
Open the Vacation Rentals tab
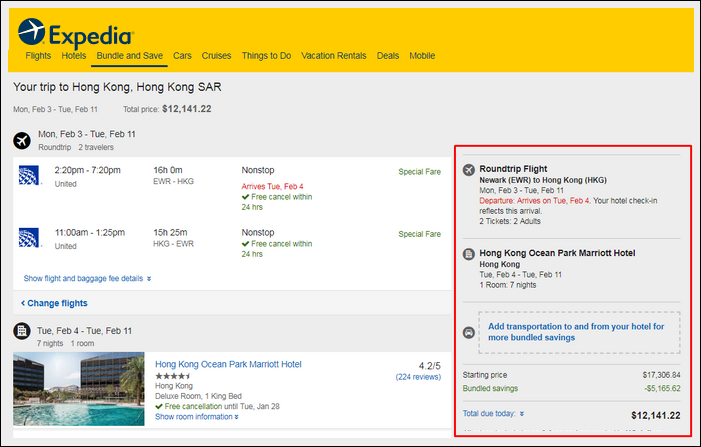[x=334, y=56]
